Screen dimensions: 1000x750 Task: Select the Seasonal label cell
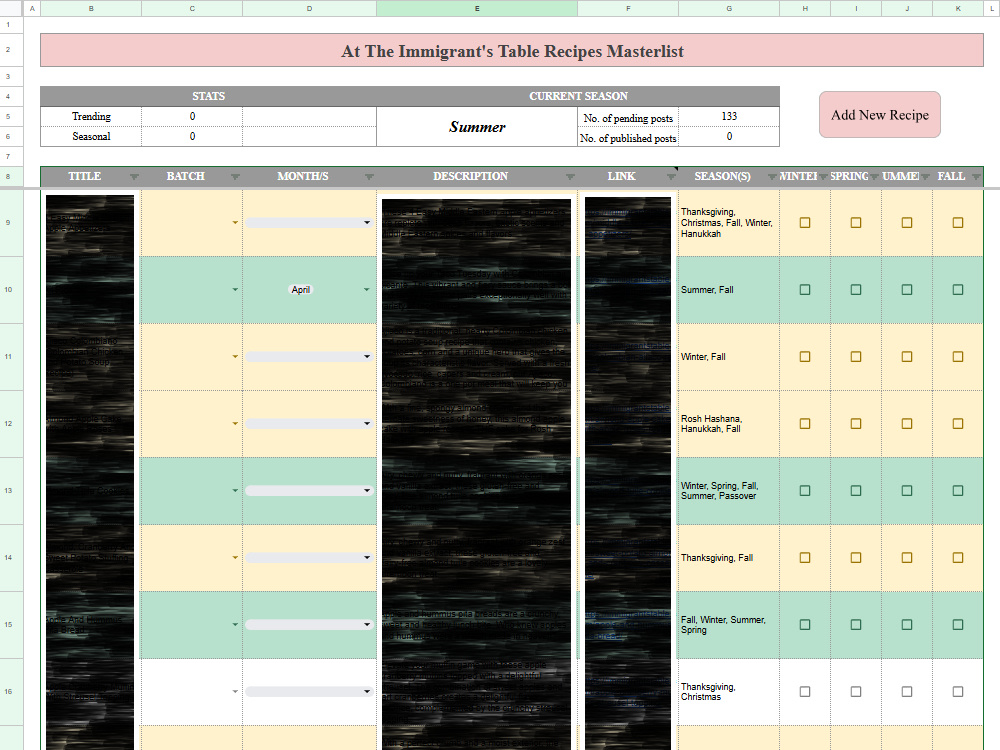(91, 136)
